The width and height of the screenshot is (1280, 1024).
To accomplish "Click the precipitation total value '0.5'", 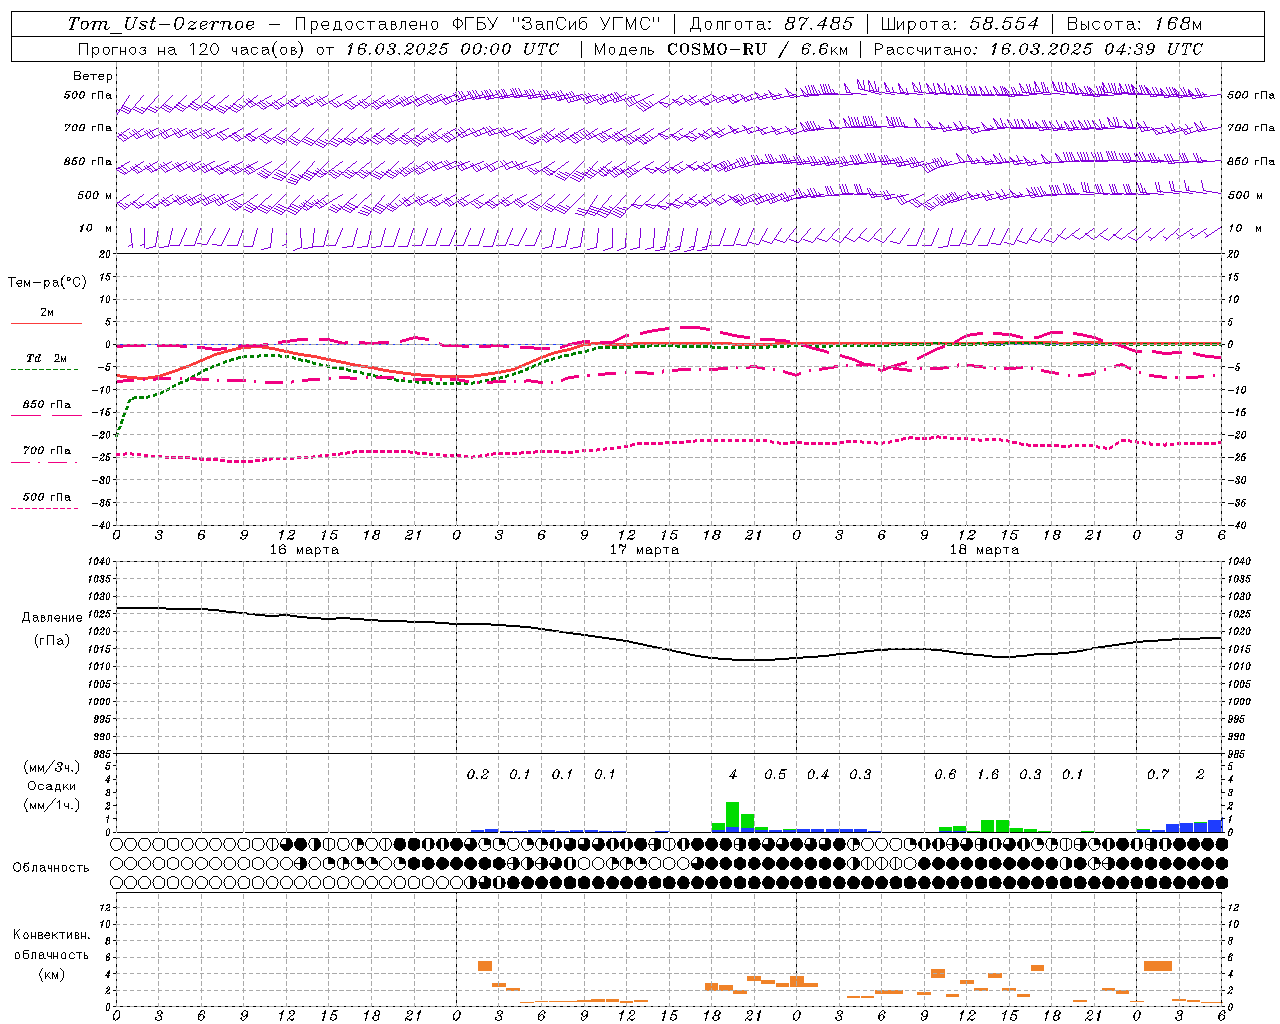I will (x=775, y=775).
